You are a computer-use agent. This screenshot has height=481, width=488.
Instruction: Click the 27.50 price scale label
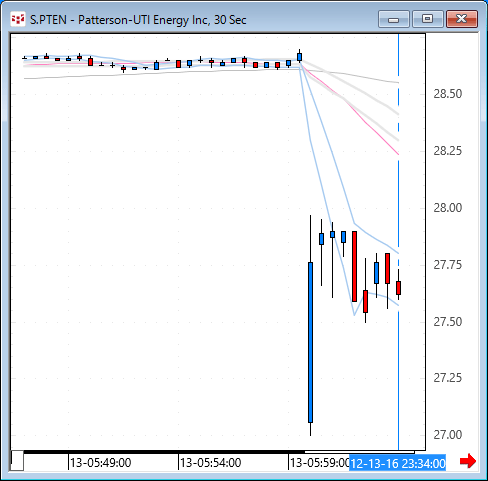[447, 322]
